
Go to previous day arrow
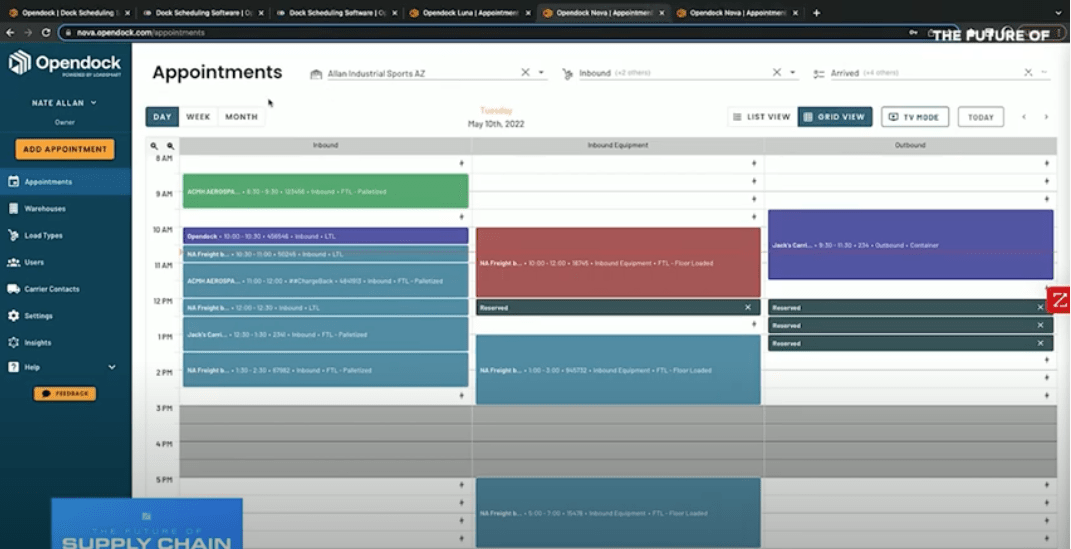coord(1024,117)
